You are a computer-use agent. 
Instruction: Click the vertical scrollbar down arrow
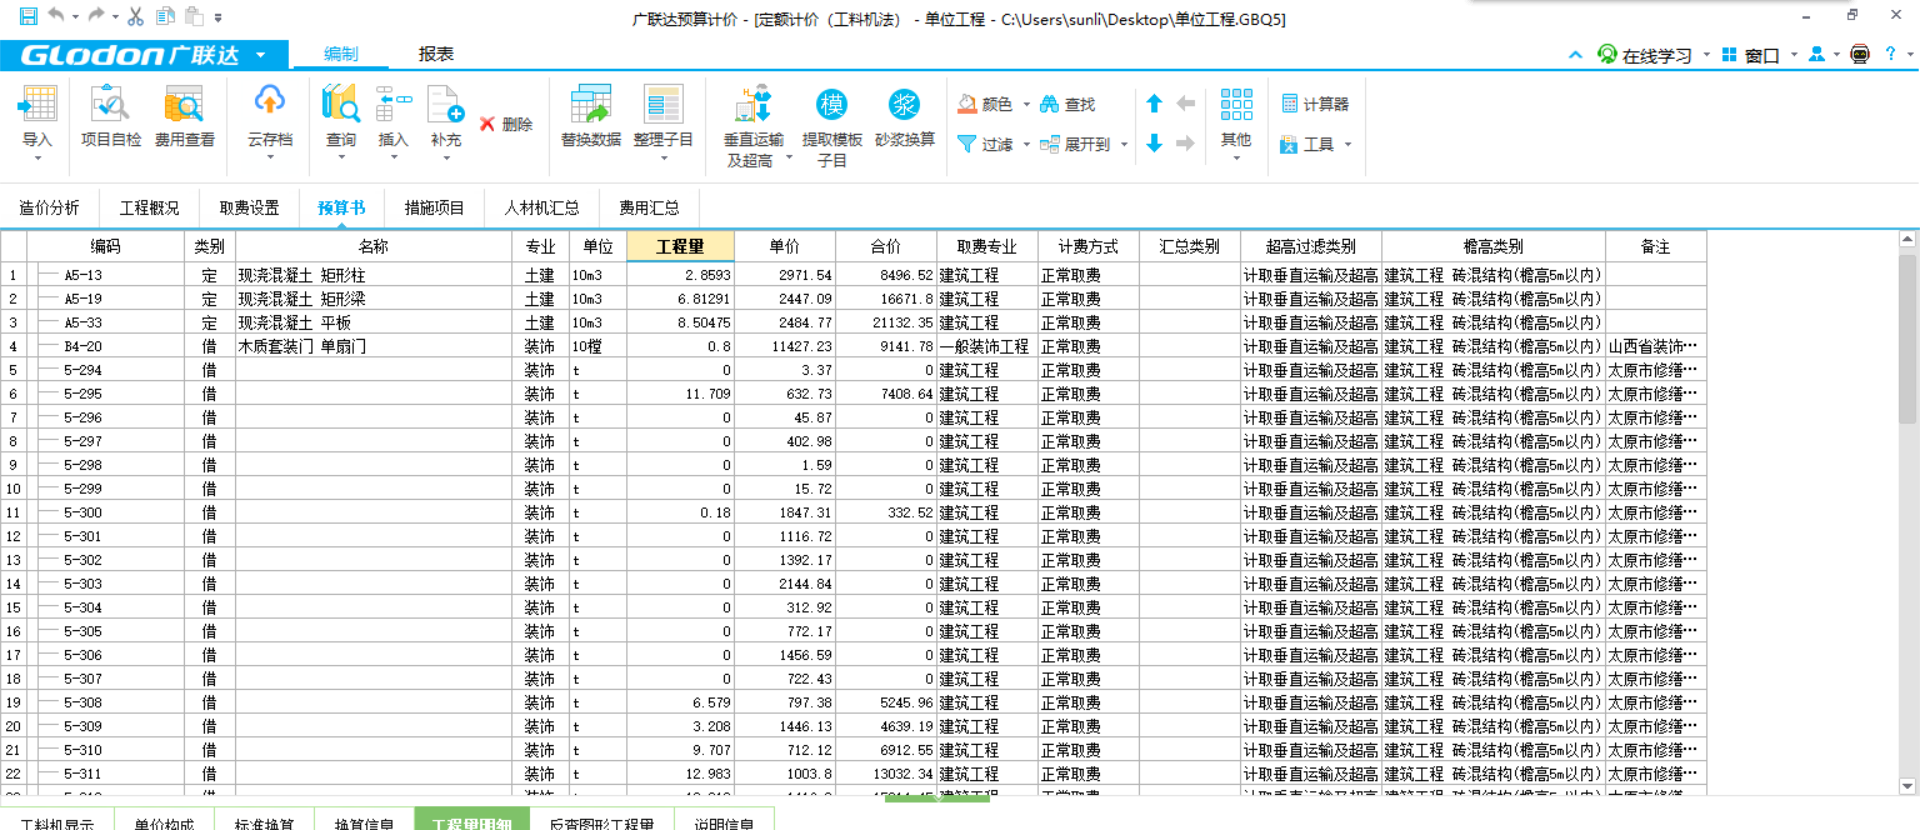(1907, 786)
